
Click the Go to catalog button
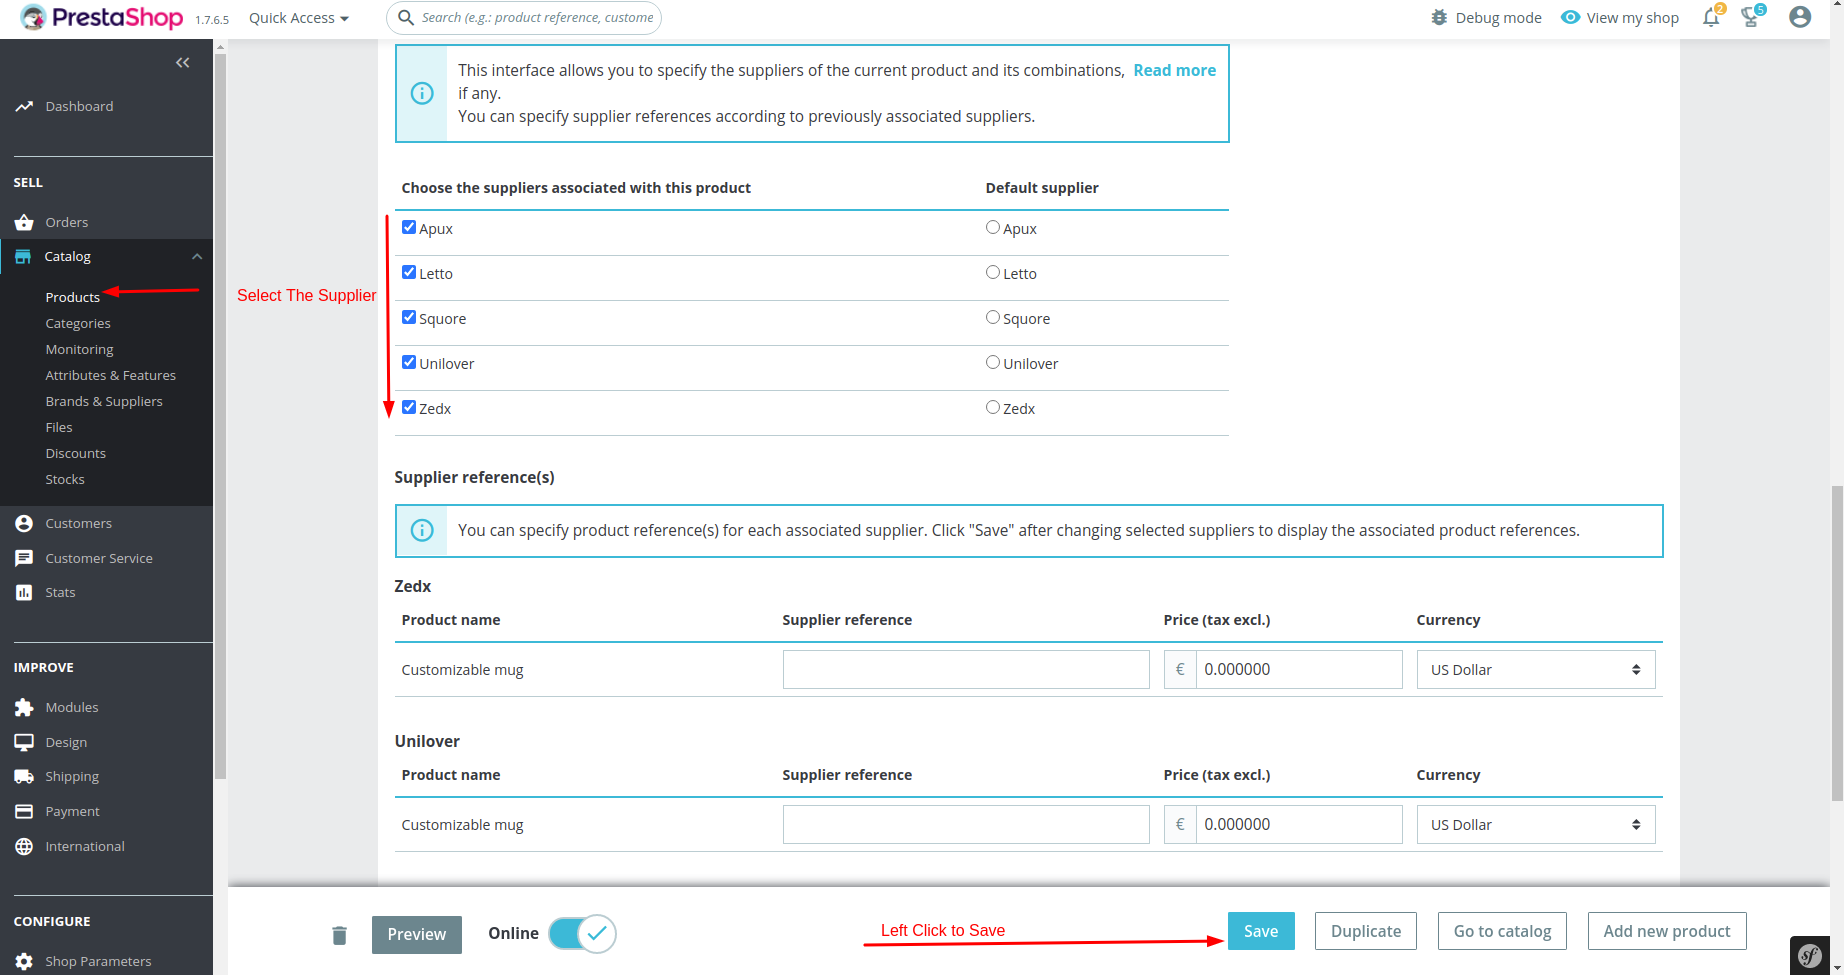point(1502,931)
